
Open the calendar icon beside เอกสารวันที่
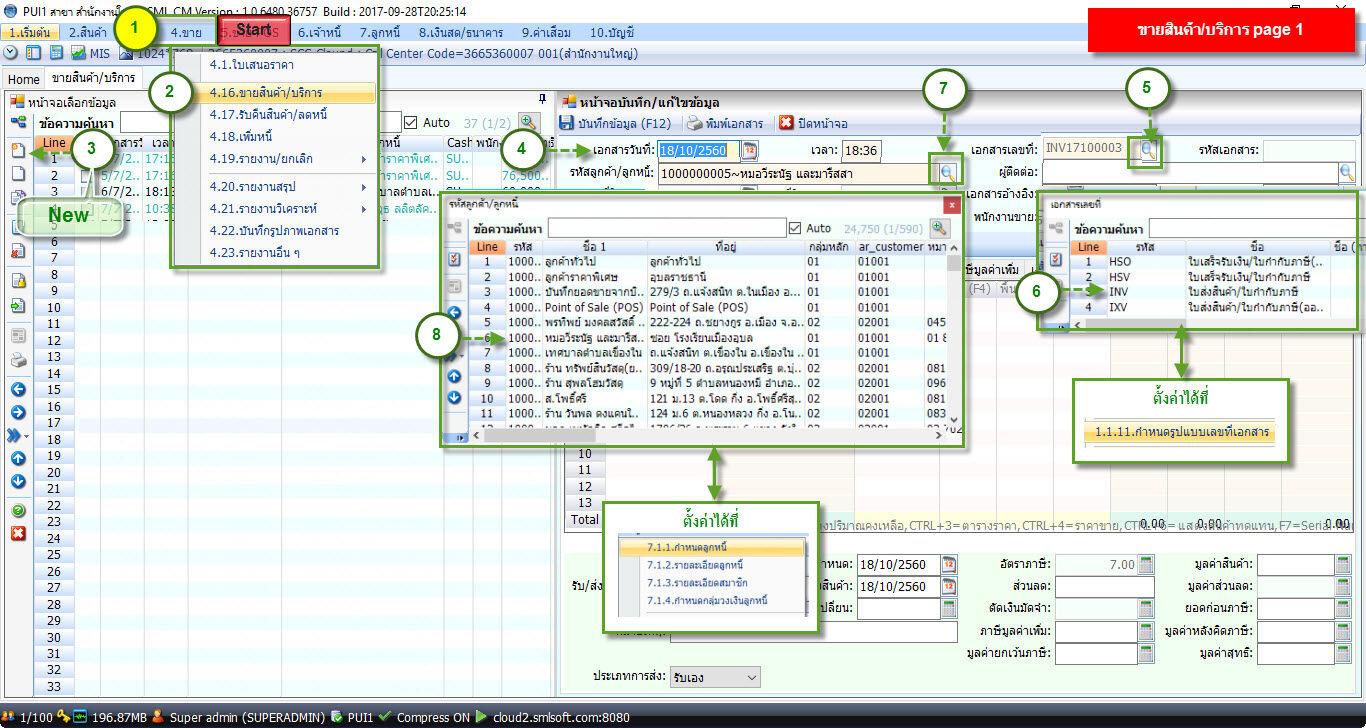click(750, 151)
